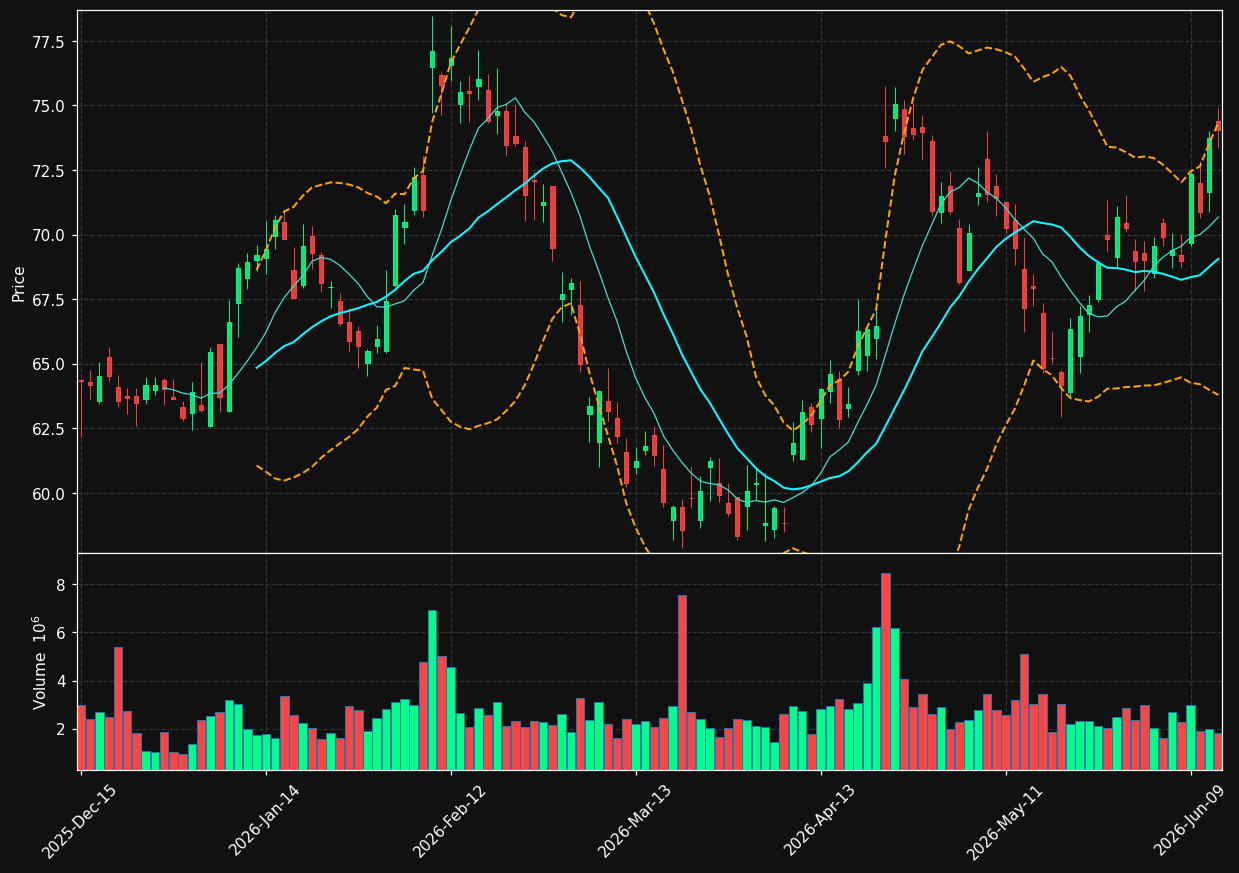Click the 2026-Mar-13 date label
Image resolution: width=1239 pixels, height=873 pixels.
click(634, 820)
